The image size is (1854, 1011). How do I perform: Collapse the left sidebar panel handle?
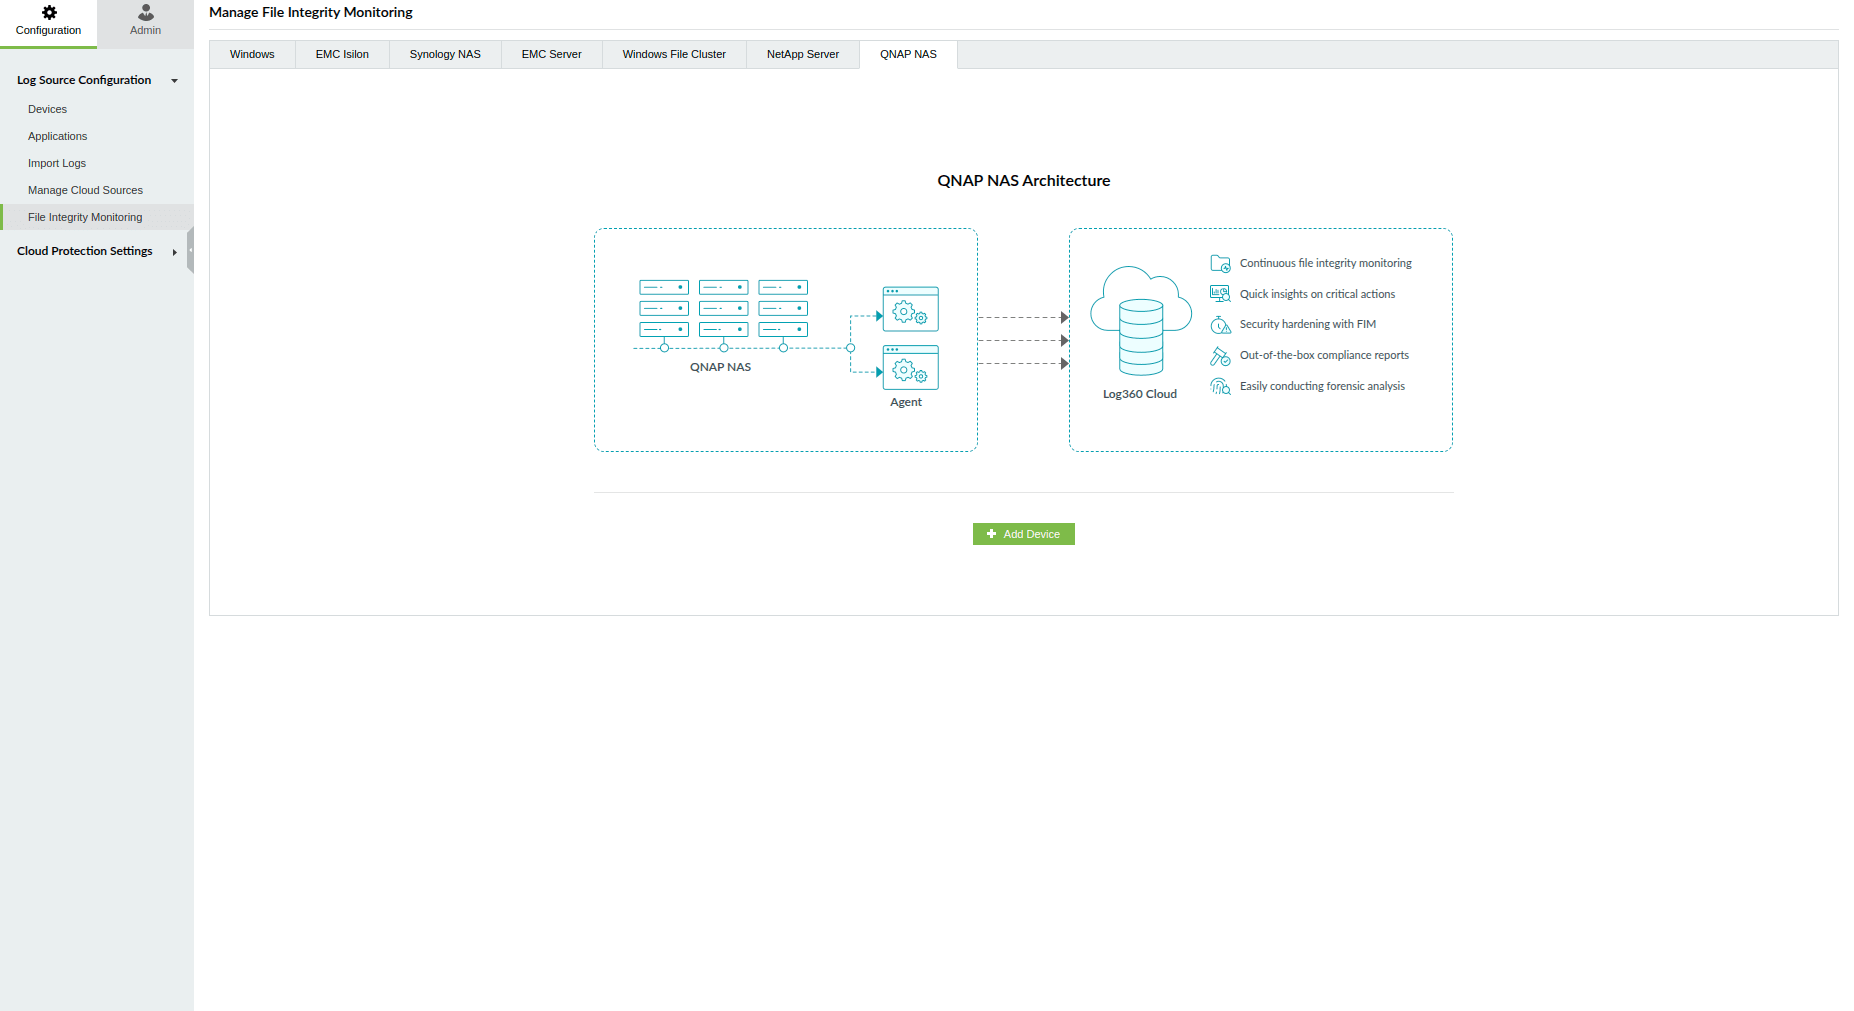[190, 250]
